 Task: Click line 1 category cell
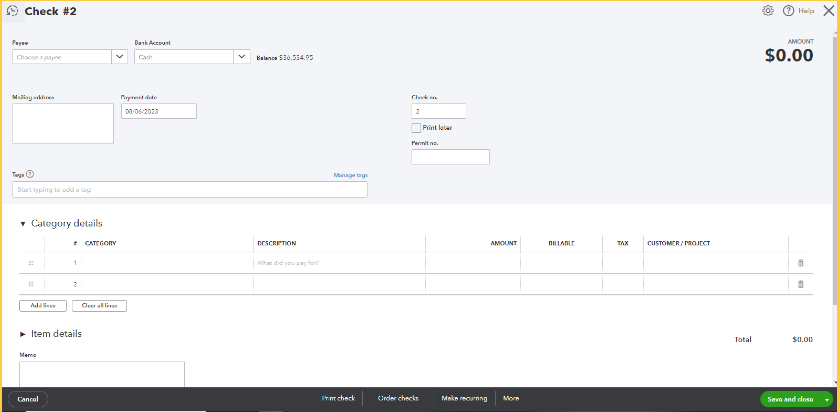(167, 263)
